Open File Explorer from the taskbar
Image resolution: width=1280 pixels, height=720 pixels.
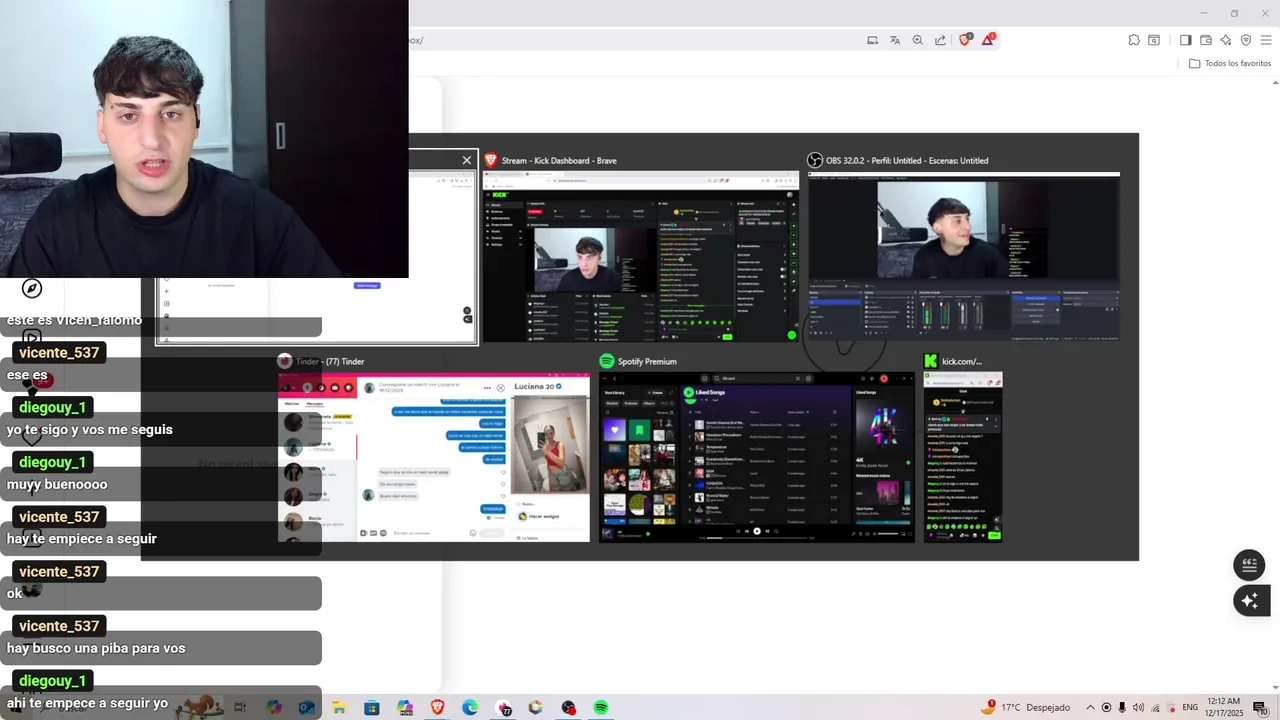point(339,708)
